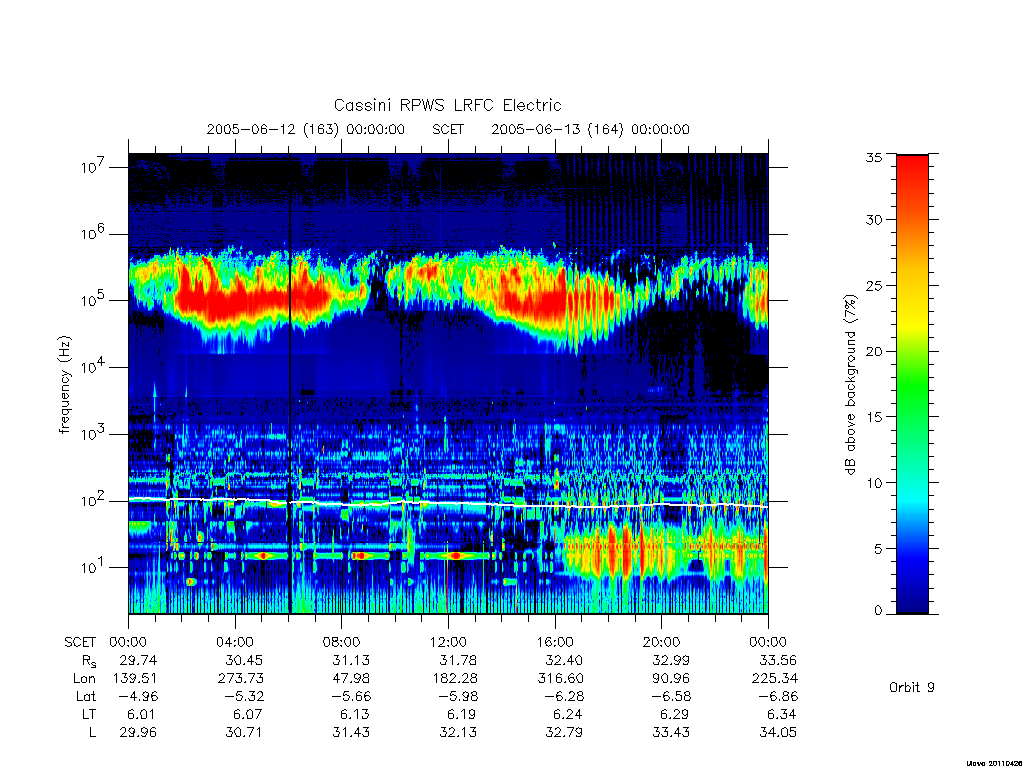
Task: Click the LT value '6.34'
Action: pyautogui.click(x=782, y=714)
